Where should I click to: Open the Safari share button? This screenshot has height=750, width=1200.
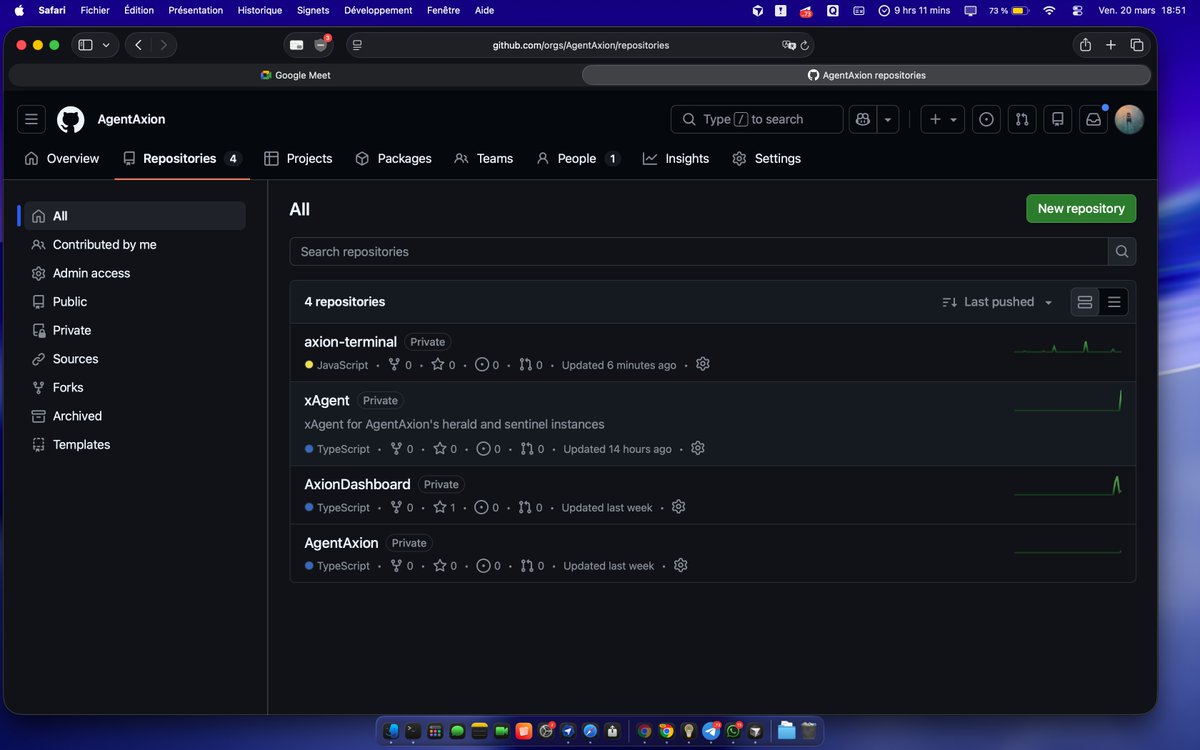pos(1085,45)
